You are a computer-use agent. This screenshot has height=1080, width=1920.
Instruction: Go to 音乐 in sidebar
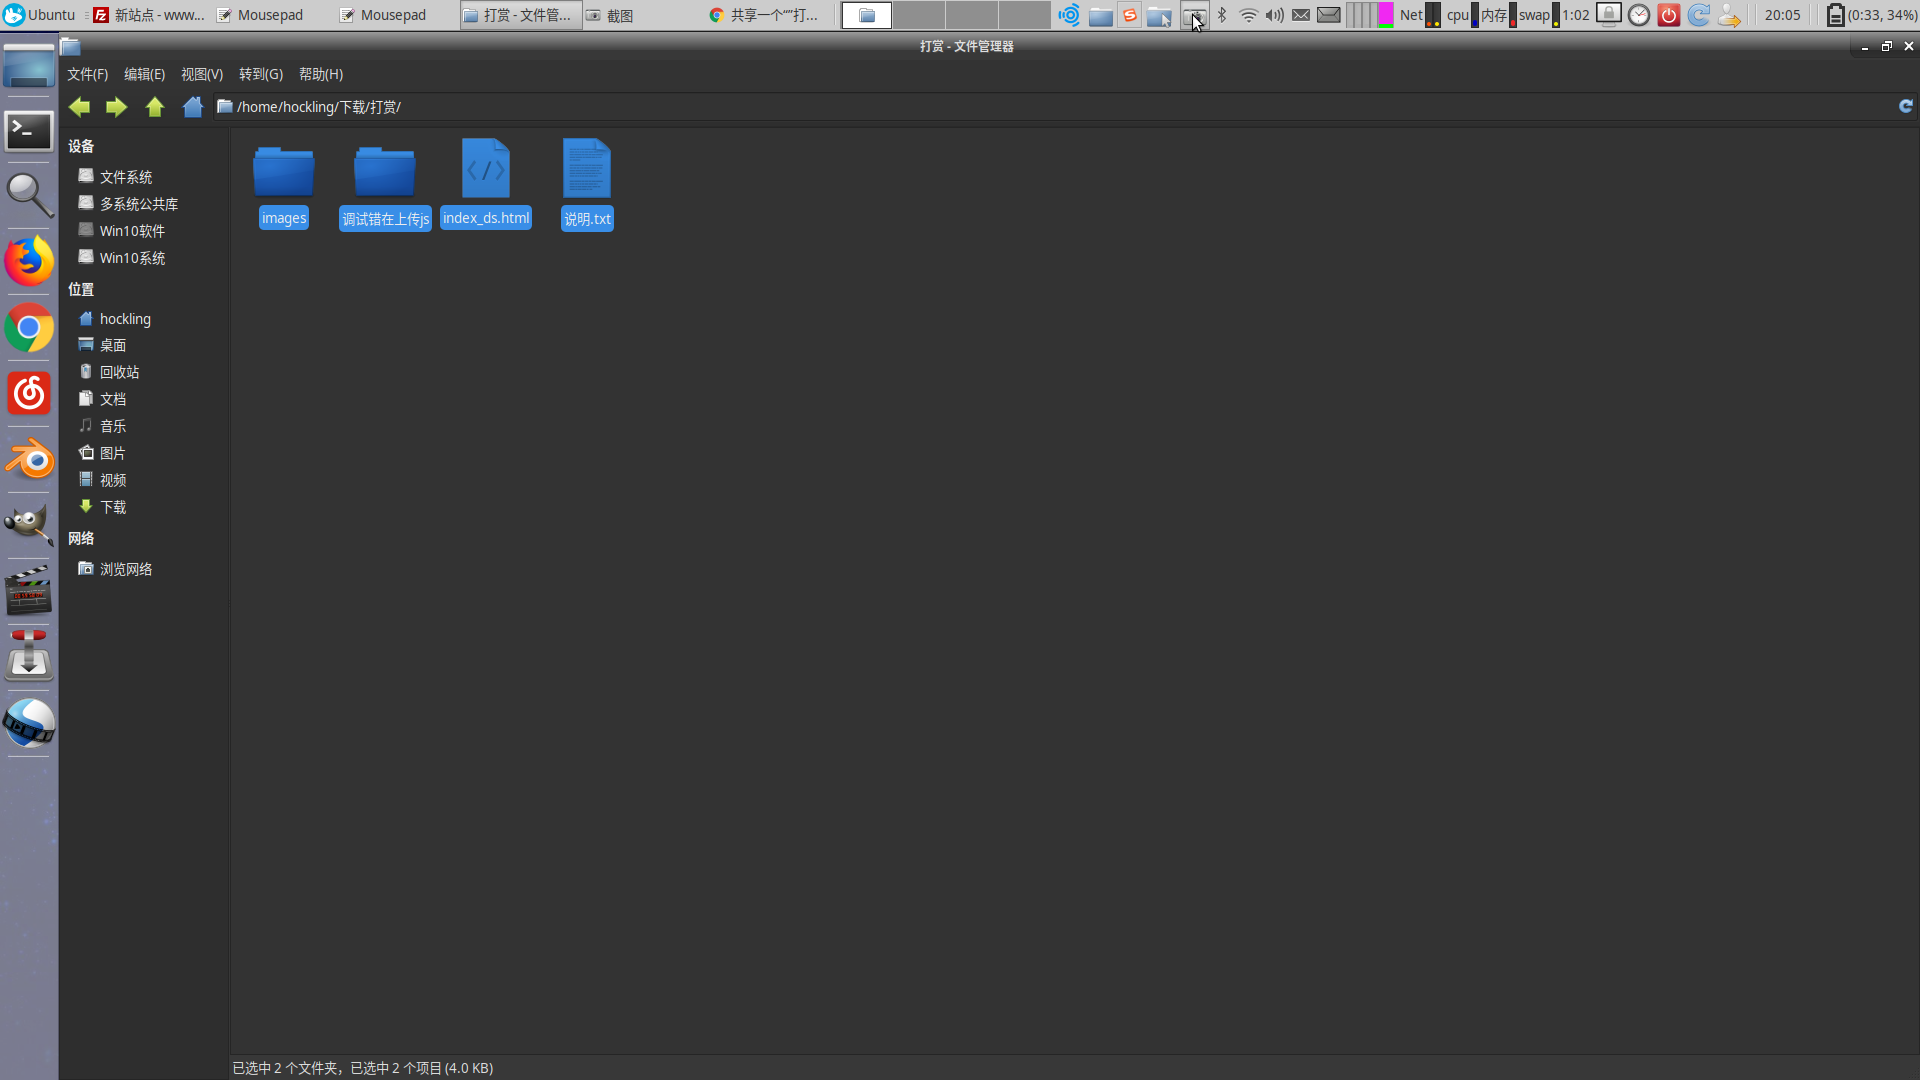(113, 426)
